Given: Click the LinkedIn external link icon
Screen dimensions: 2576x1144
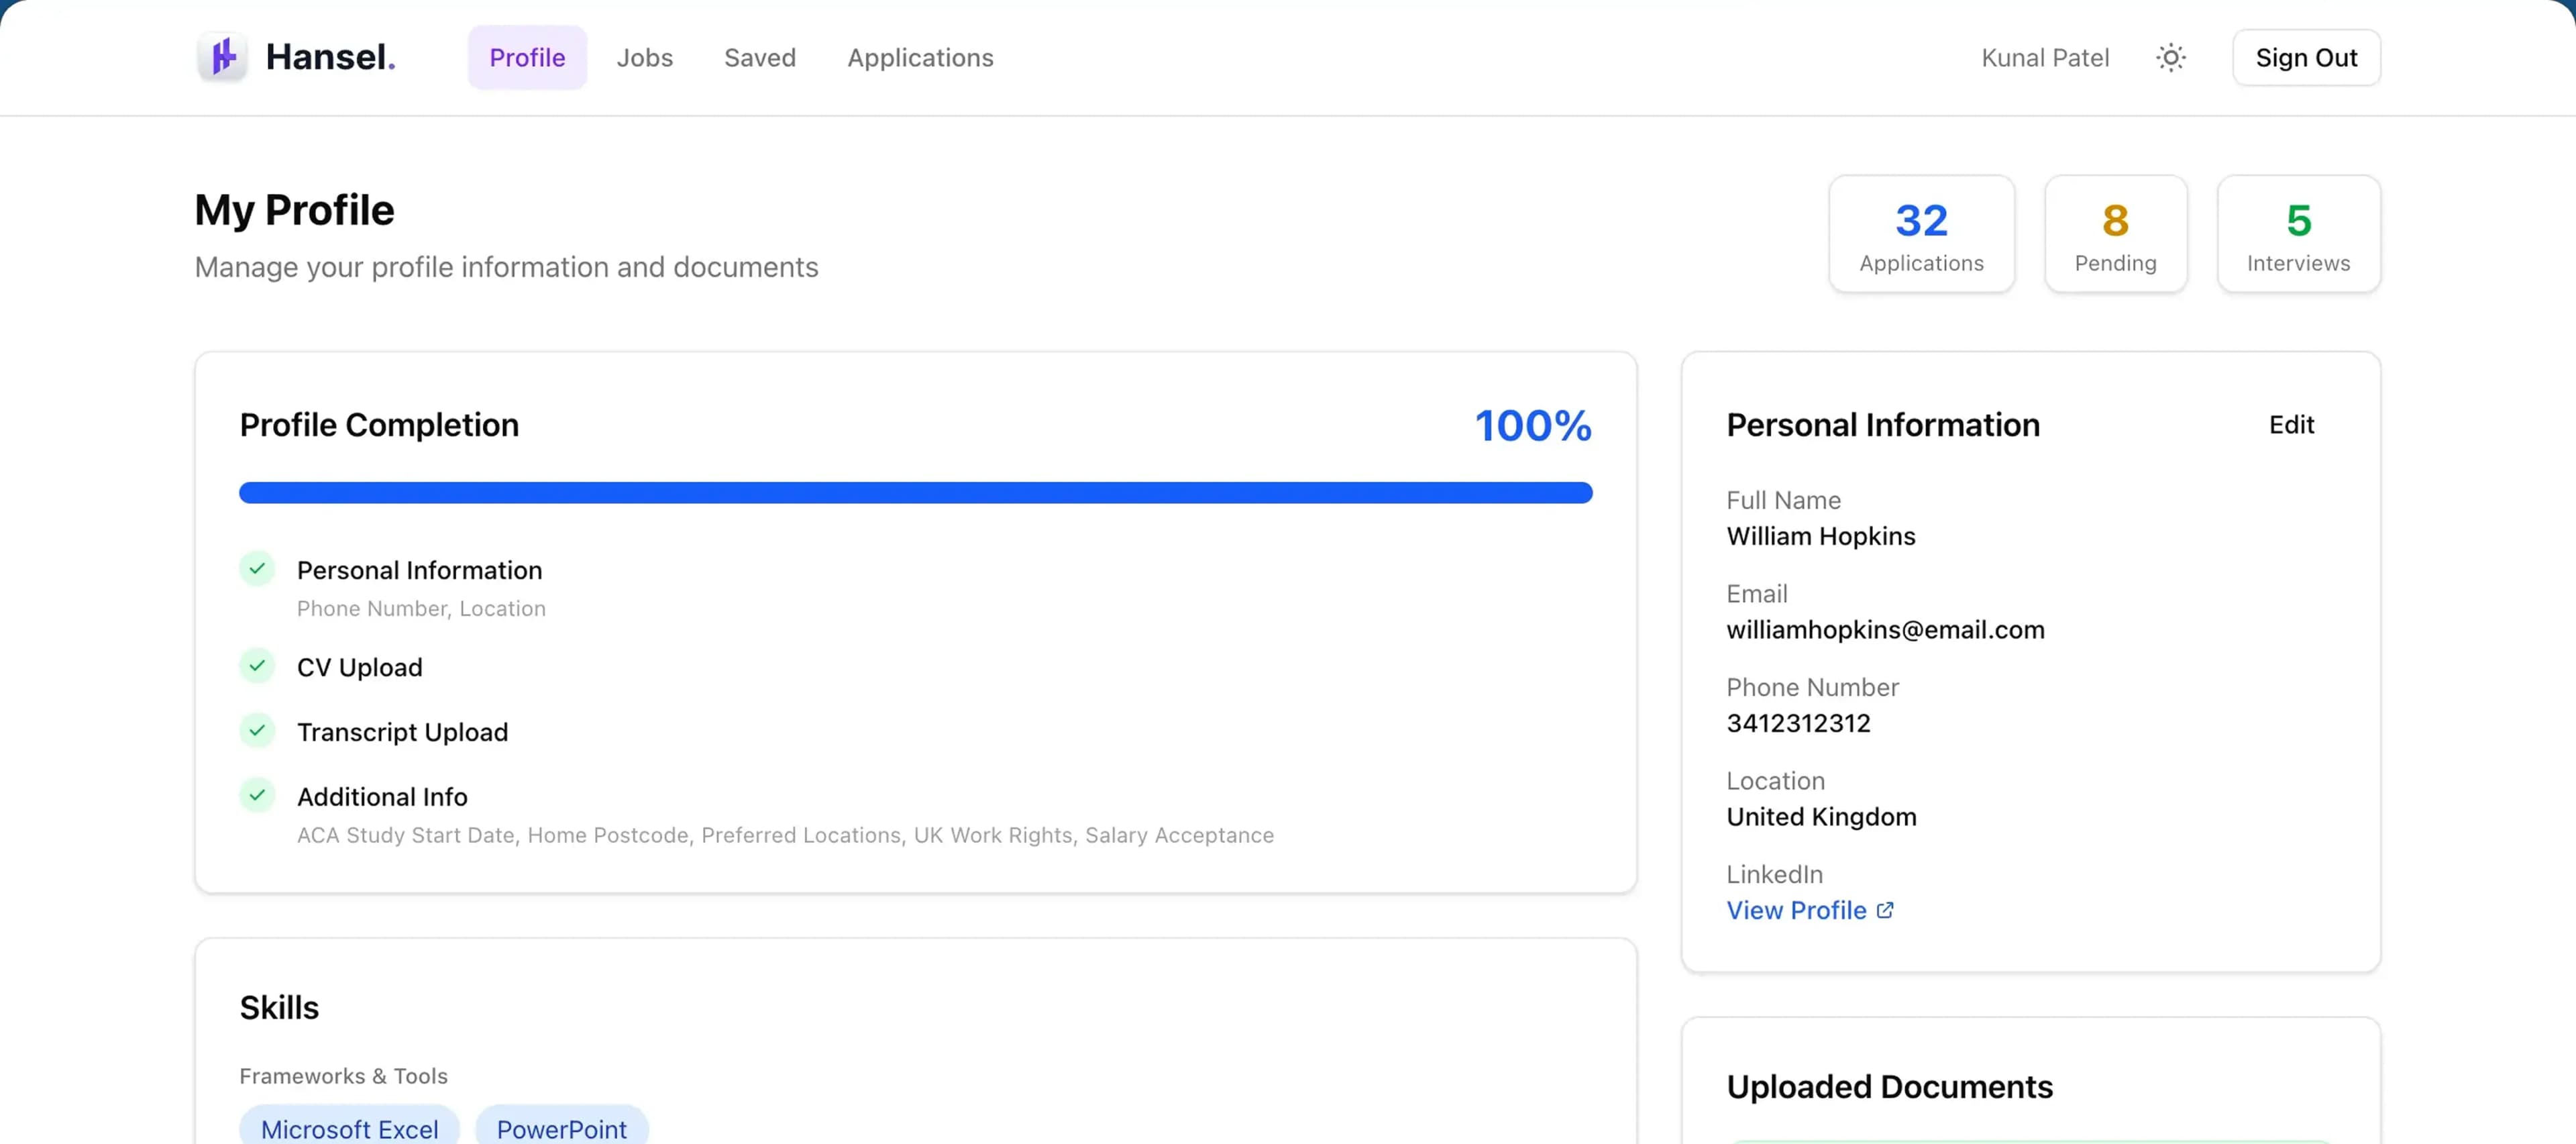Looking at the screenshot, I should pos(1885,910).
